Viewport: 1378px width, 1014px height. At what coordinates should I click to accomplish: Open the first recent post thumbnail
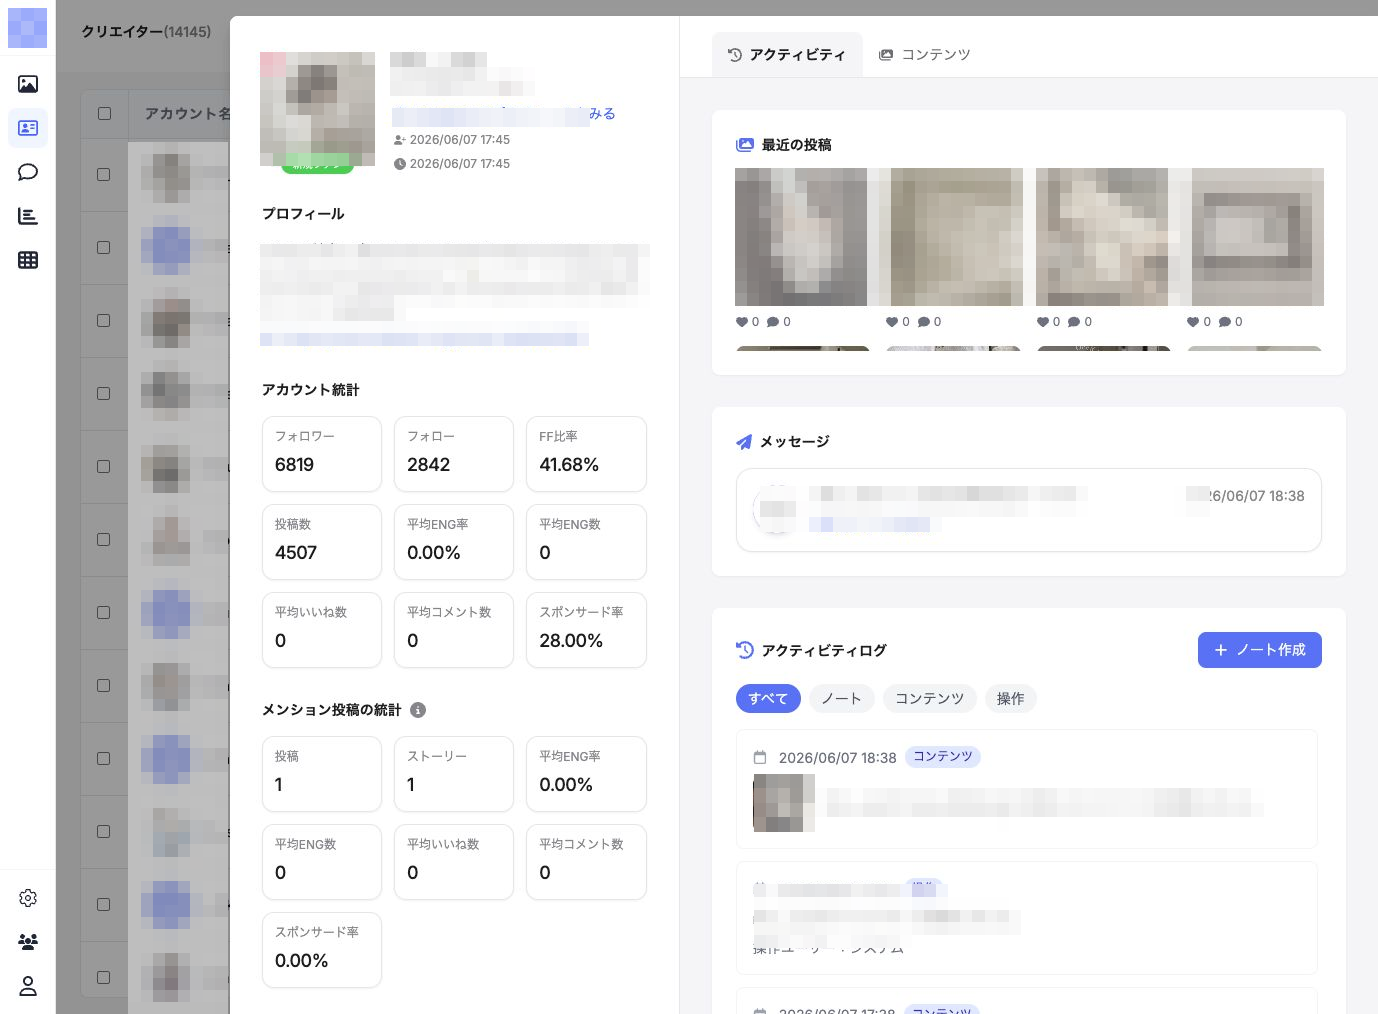click(x=801, y=237)
